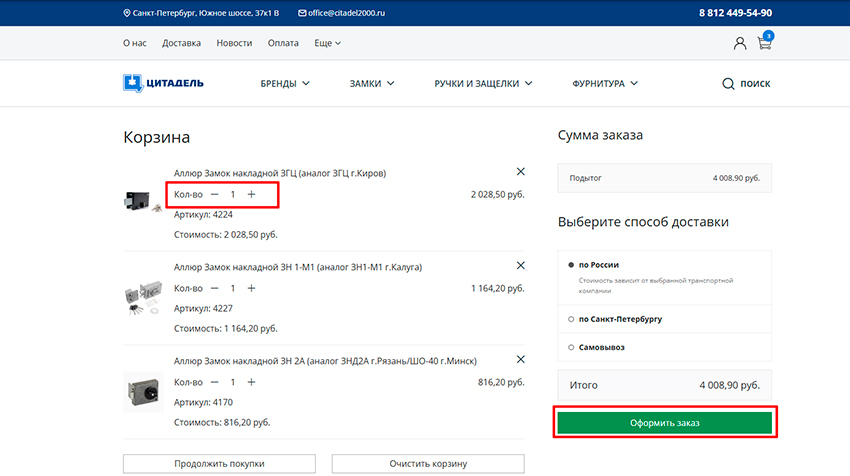The height and width of the screenshot is (476, 850).
Task: Open ЗН 1-М1 lock product thumbnail
Action: pos(143,297)
